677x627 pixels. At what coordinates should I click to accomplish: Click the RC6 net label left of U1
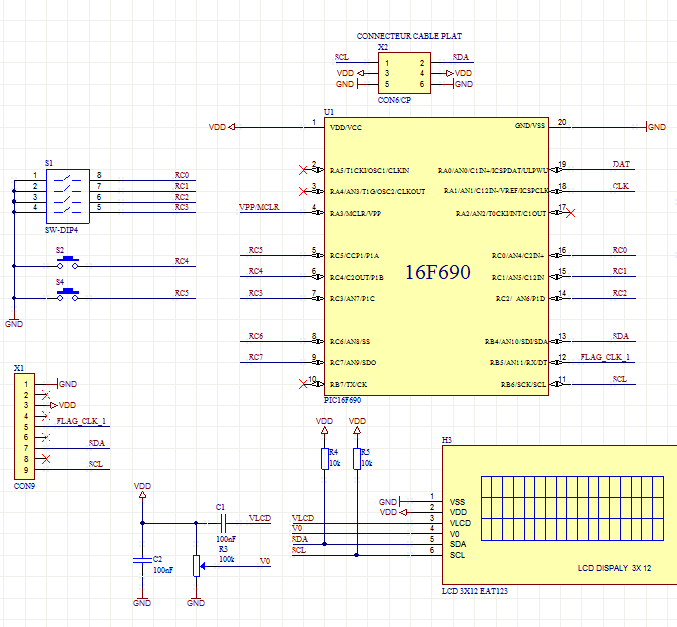click(x=256, y=336)
